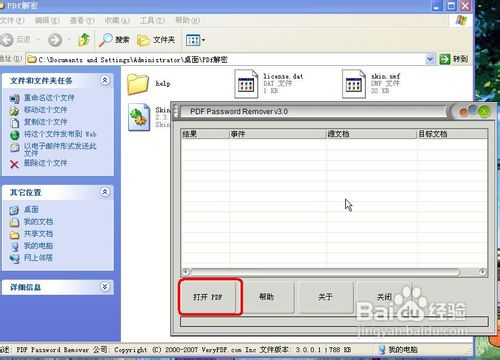Screen dimensions: 500x360
Task: Click the horizontal scrollbar in the results list
Action: click(325, 272)
